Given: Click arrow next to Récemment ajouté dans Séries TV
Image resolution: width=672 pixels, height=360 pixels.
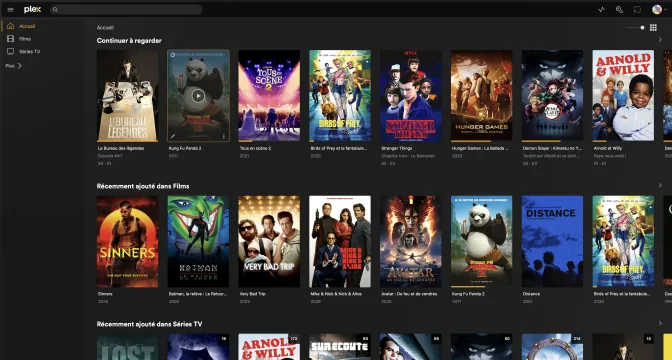Looking at the screenshot, I should tap(660, 324).
